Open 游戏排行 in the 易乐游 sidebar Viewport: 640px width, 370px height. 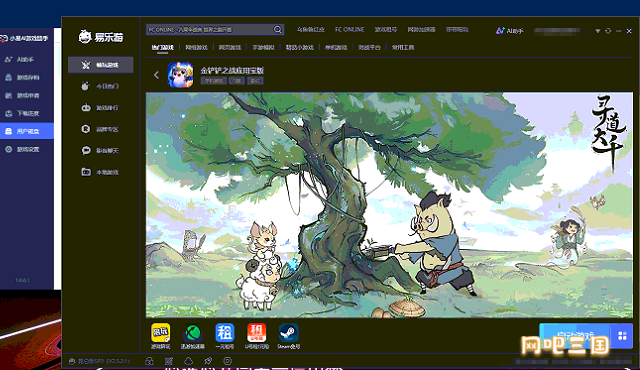(x=100, y=108)
